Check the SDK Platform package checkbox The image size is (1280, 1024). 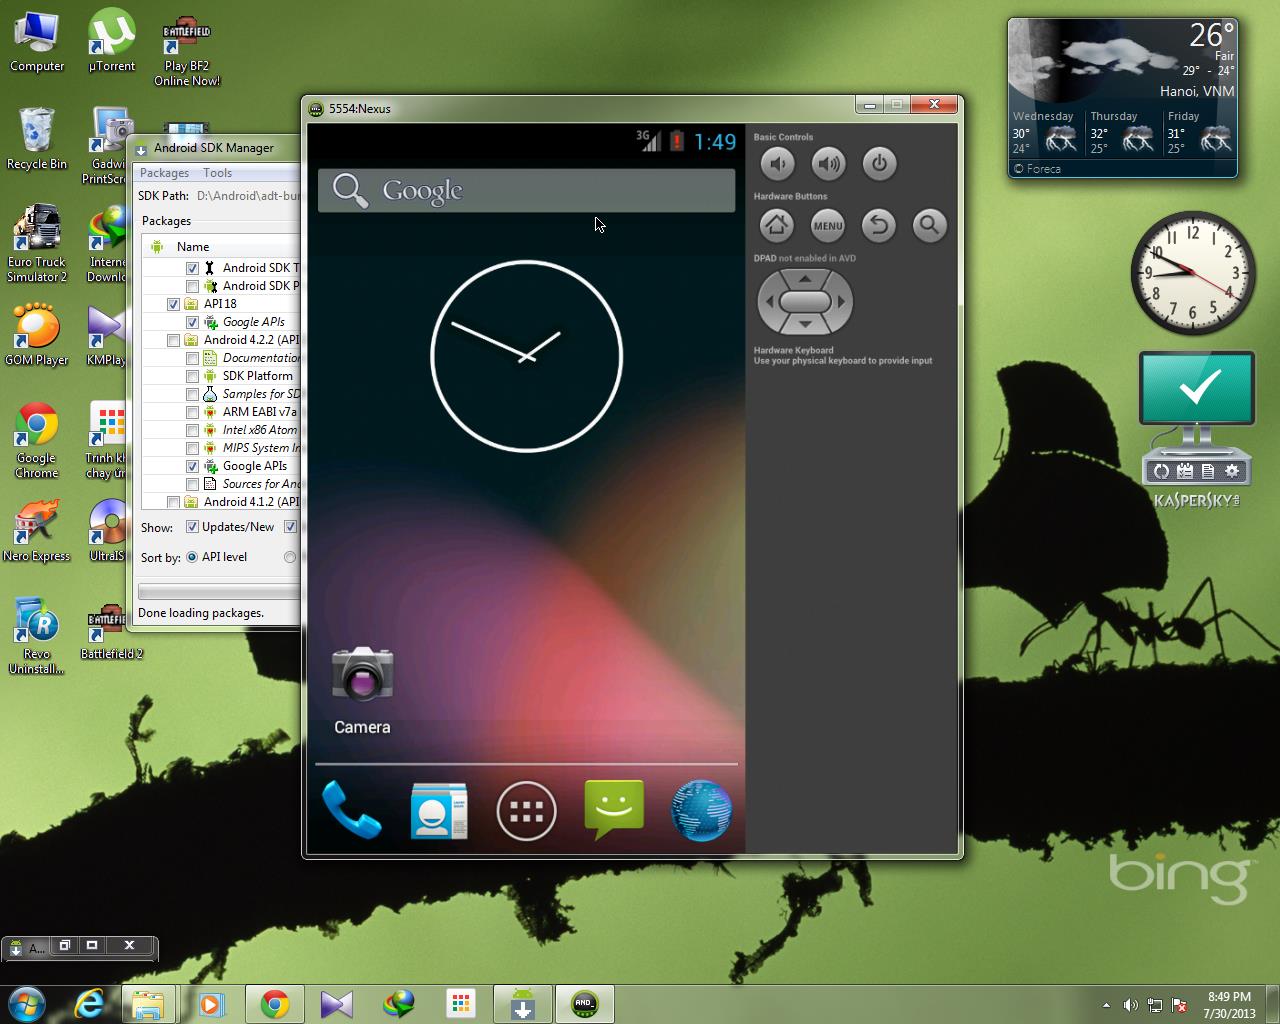click(x=192, y=376)
